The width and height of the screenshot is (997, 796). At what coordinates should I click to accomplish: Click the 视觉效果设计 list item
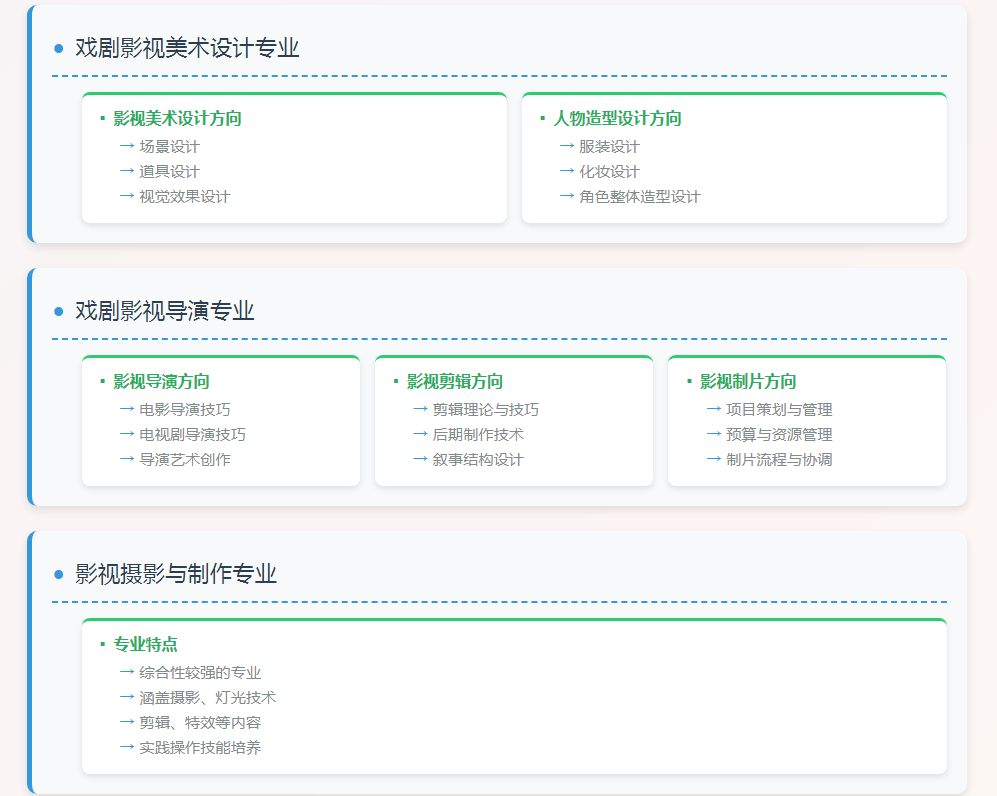[x=184, y=196]
